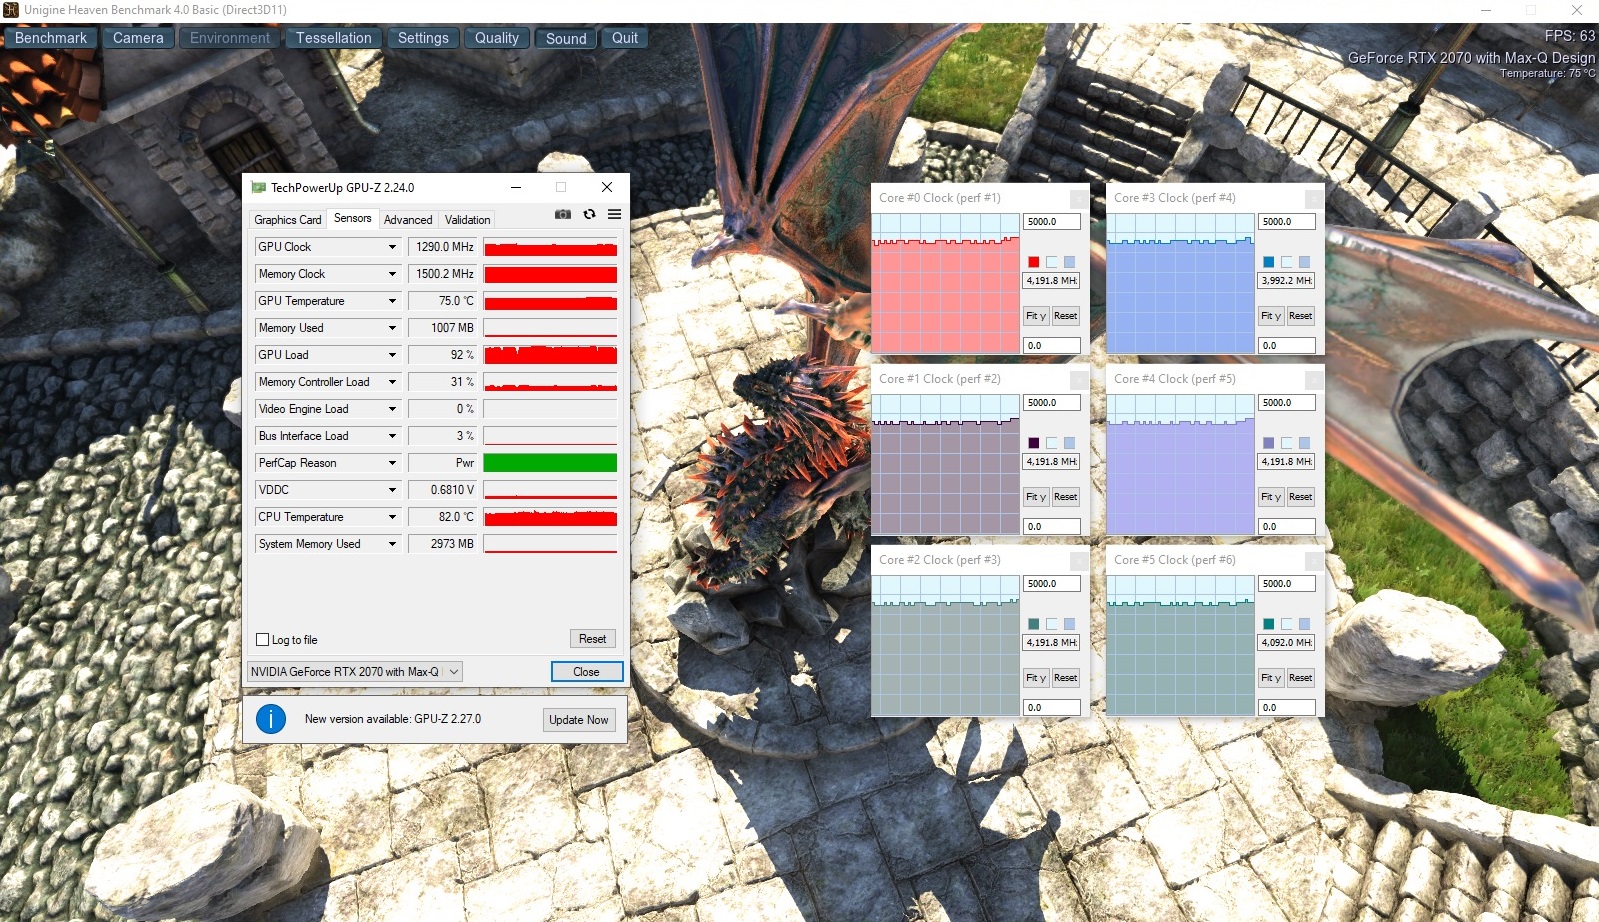Pick the dark purple swatch in Core #1 panel
1599x922 pixels.
1034,443
